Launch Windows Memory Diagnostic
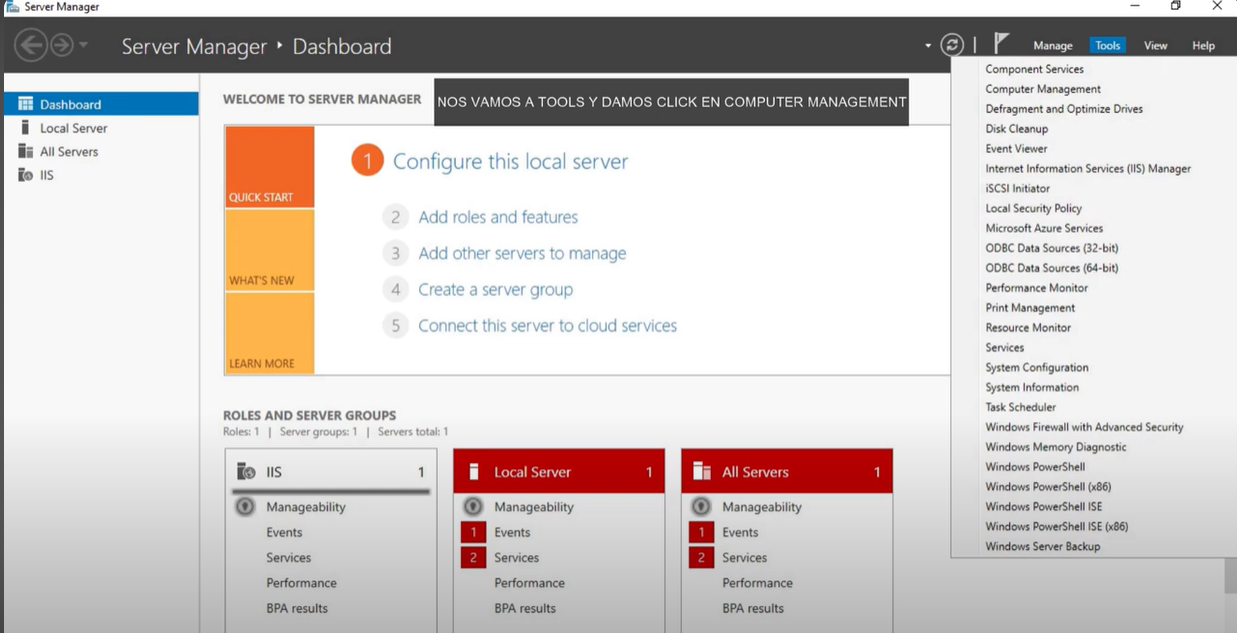This screenshot has width=1237, height=633. point(1055,447)
